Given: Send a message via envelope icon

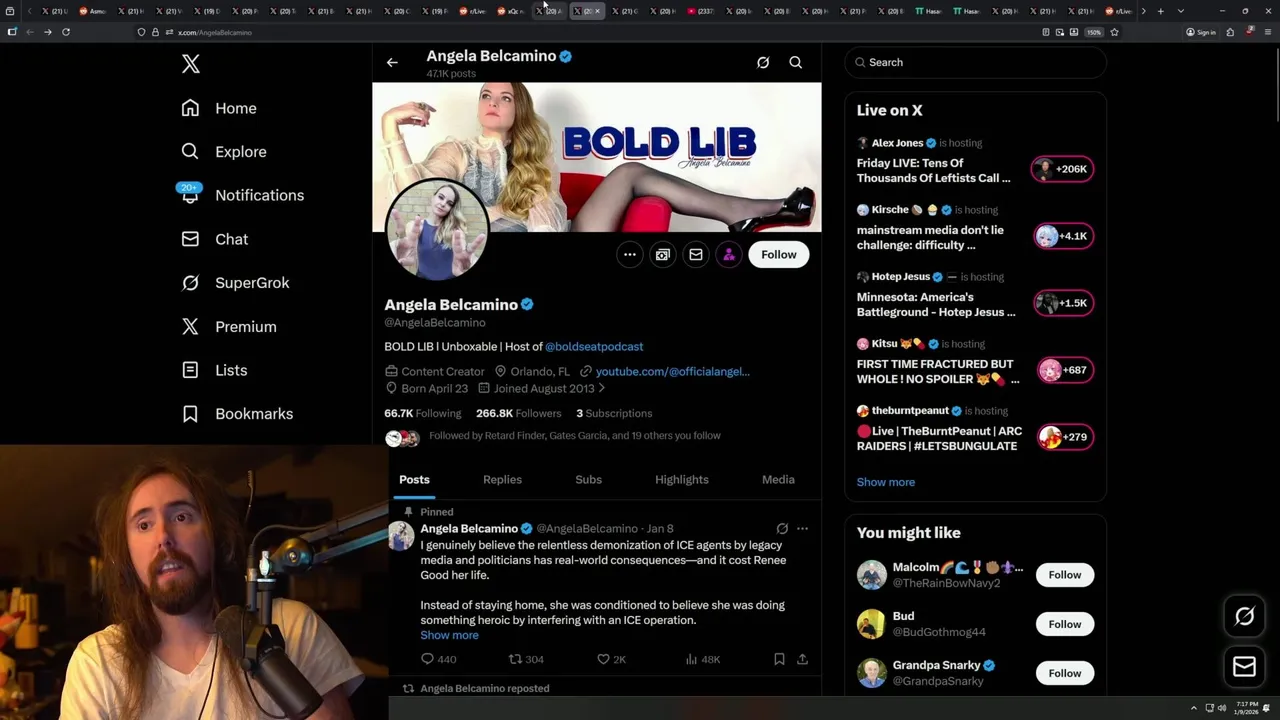Looking at the screenshot, I should [696, 255].
